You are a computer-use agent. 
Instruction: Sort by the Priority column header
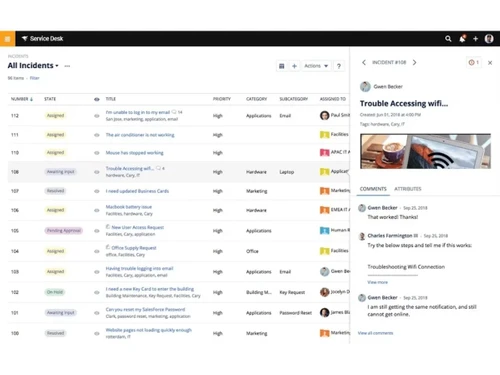222,99
